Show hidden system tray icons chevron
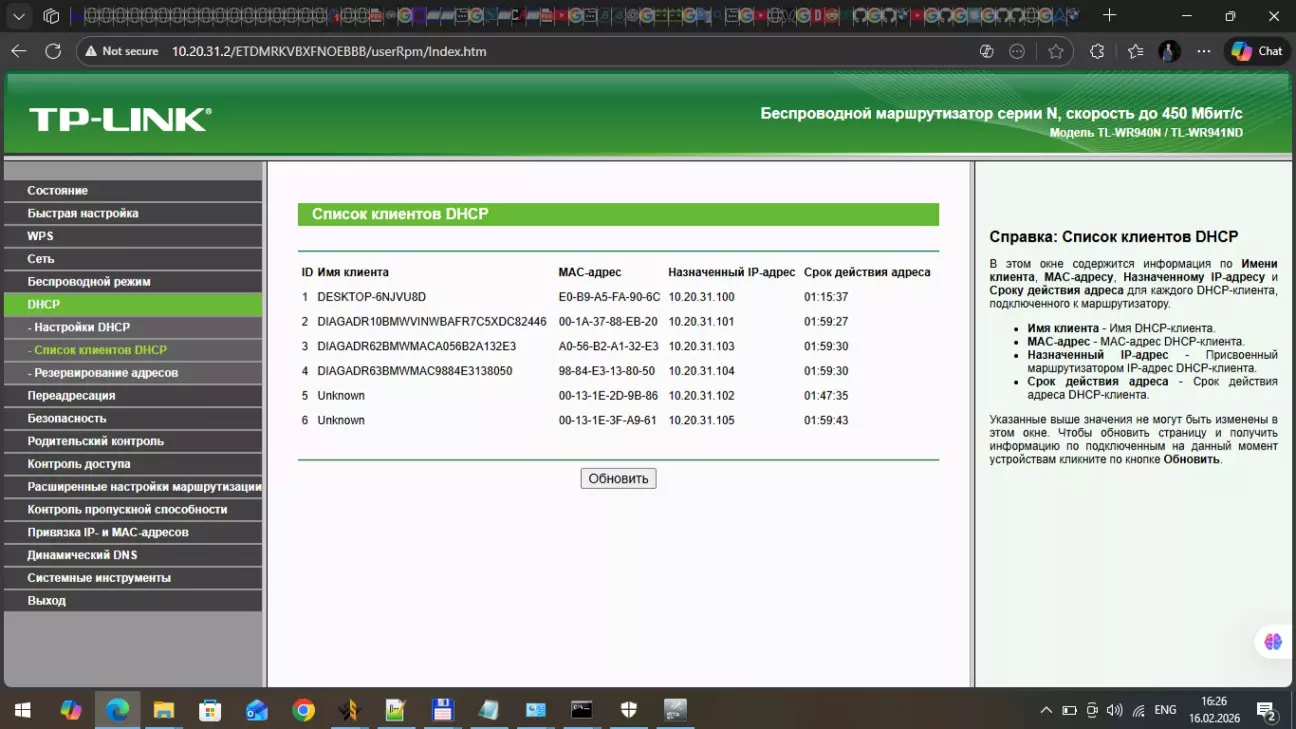Screen dimensions: 1296x729 coord(1046,710)
